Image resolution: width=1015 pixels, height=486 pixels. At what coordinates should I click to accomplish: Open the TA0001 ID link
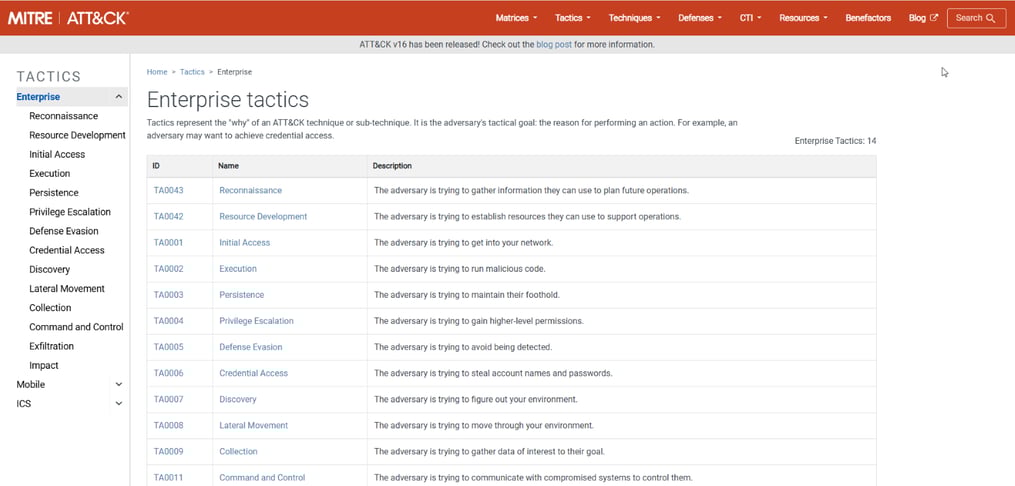[x=168, y=243]
